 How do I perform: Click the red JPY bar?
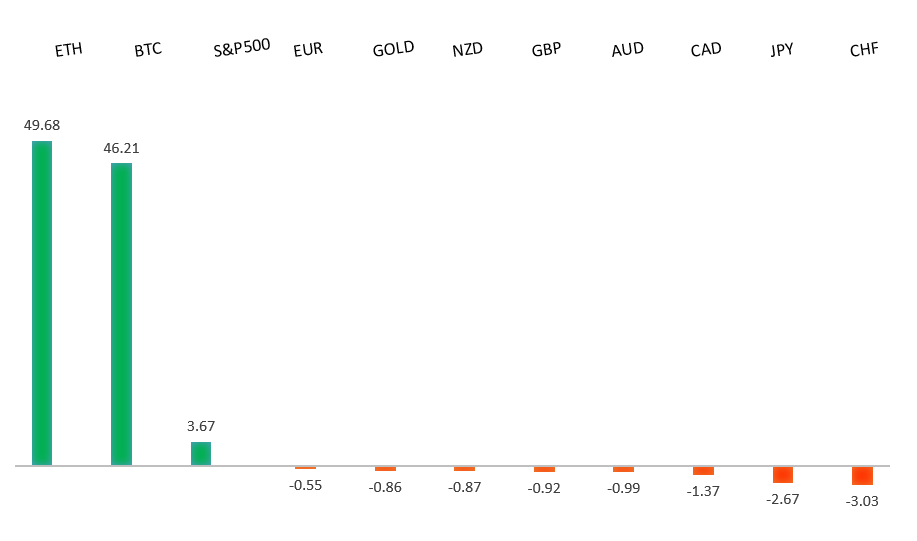[783, 475]
